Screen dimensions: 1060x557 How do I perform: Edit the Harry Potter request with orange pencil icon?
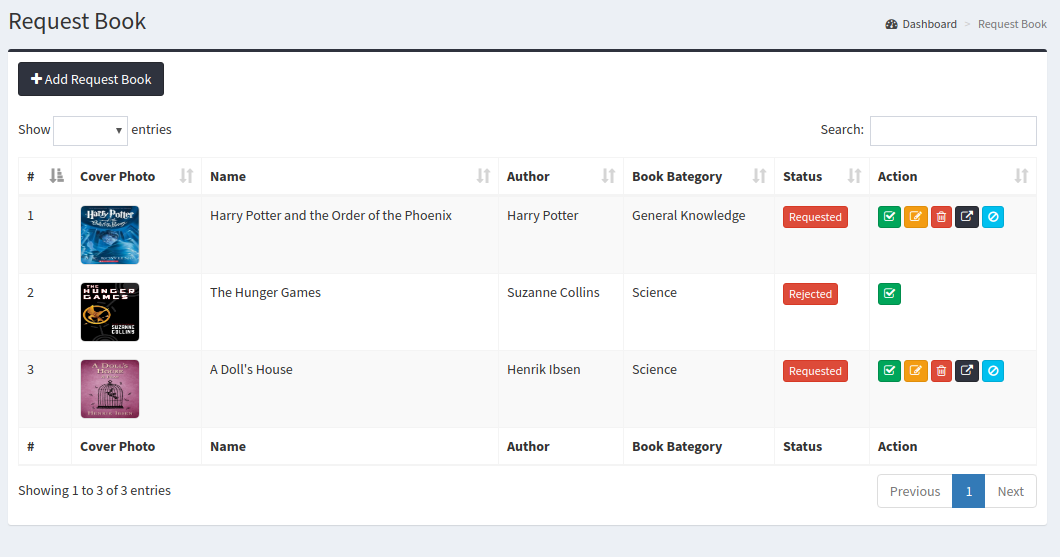point(915,217)
